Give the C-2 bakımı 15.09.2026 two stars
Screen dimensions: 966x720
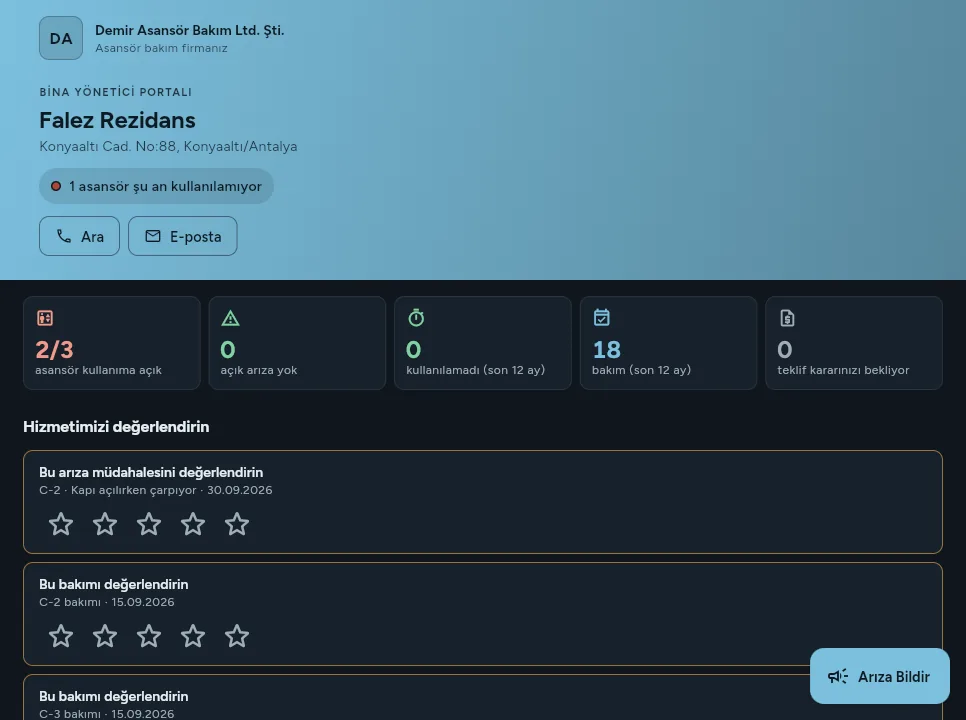105,636
